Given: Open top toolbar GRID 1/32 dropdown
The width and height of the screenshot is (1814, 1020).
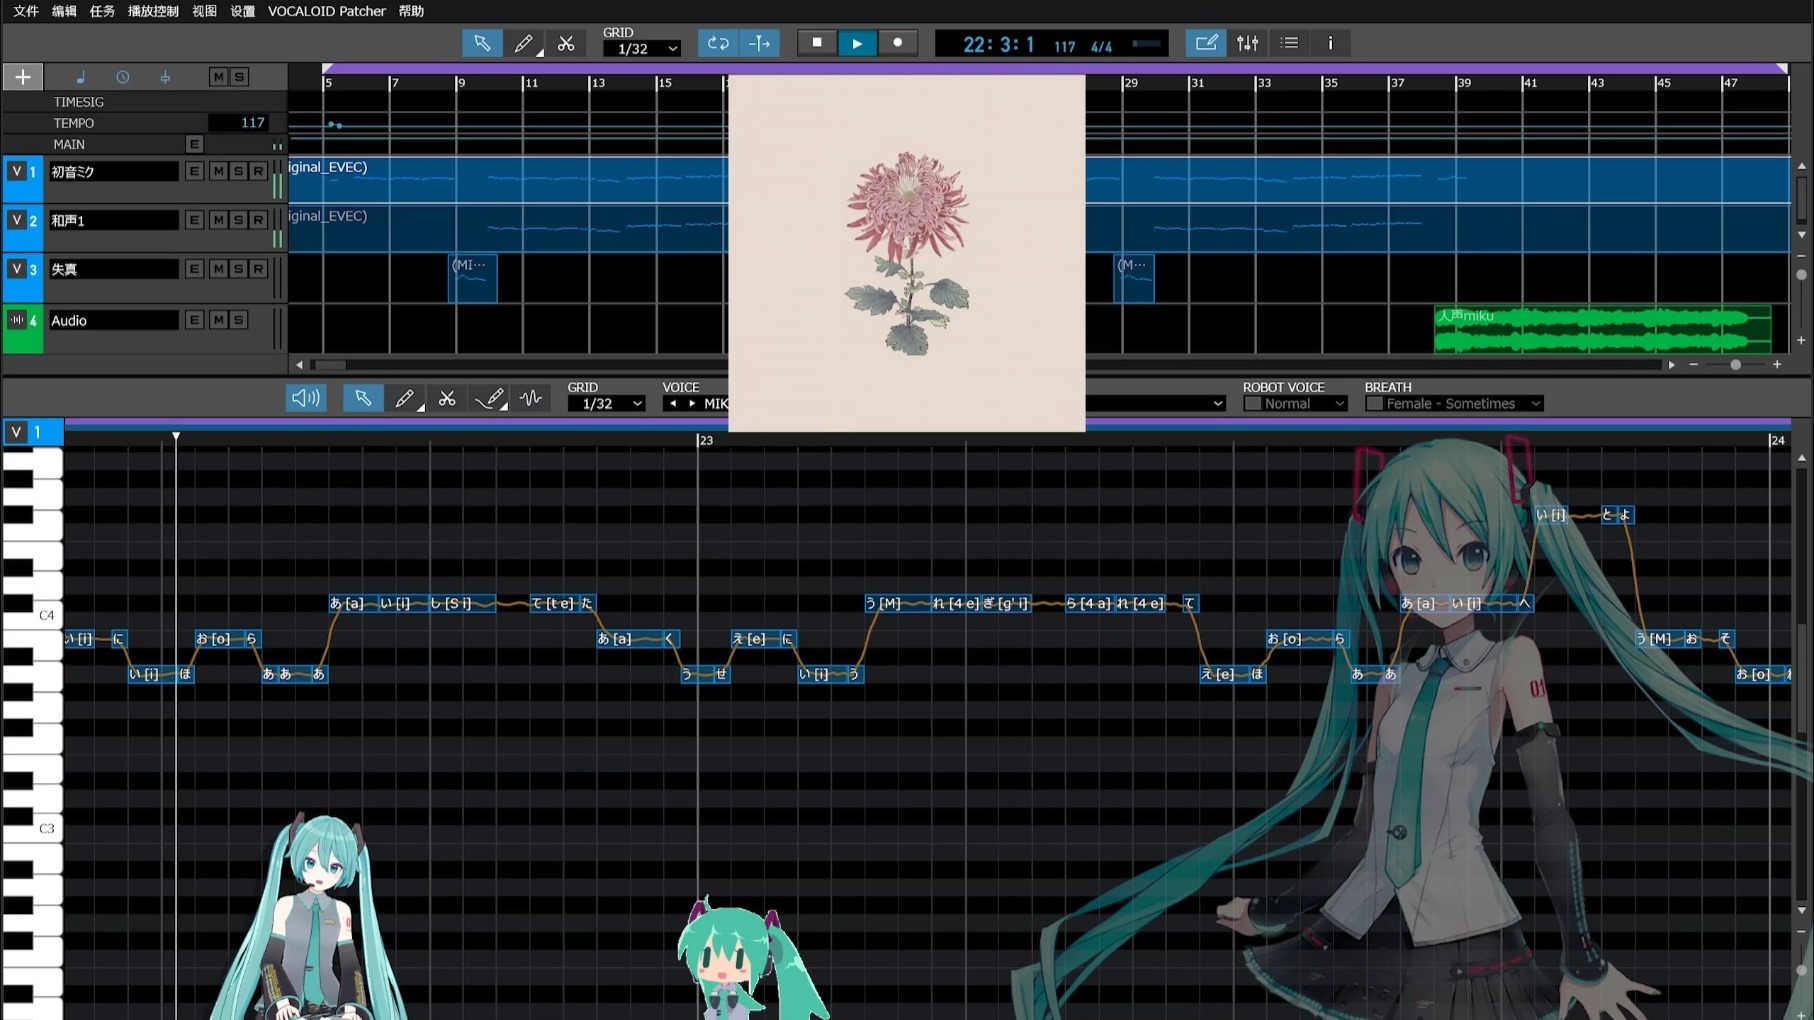Looking at the screenshot, I should [x=641, y=48].
